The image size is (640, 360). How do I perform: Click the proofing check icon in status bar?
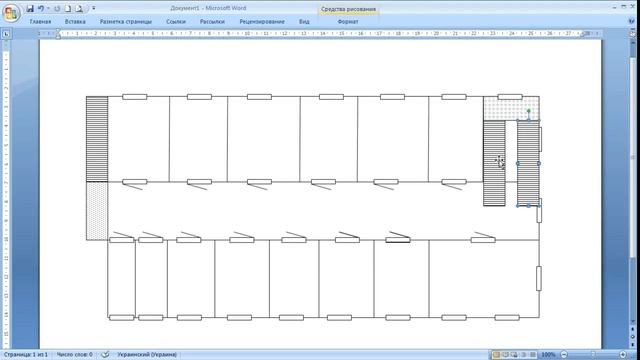[x=105, y=355]
